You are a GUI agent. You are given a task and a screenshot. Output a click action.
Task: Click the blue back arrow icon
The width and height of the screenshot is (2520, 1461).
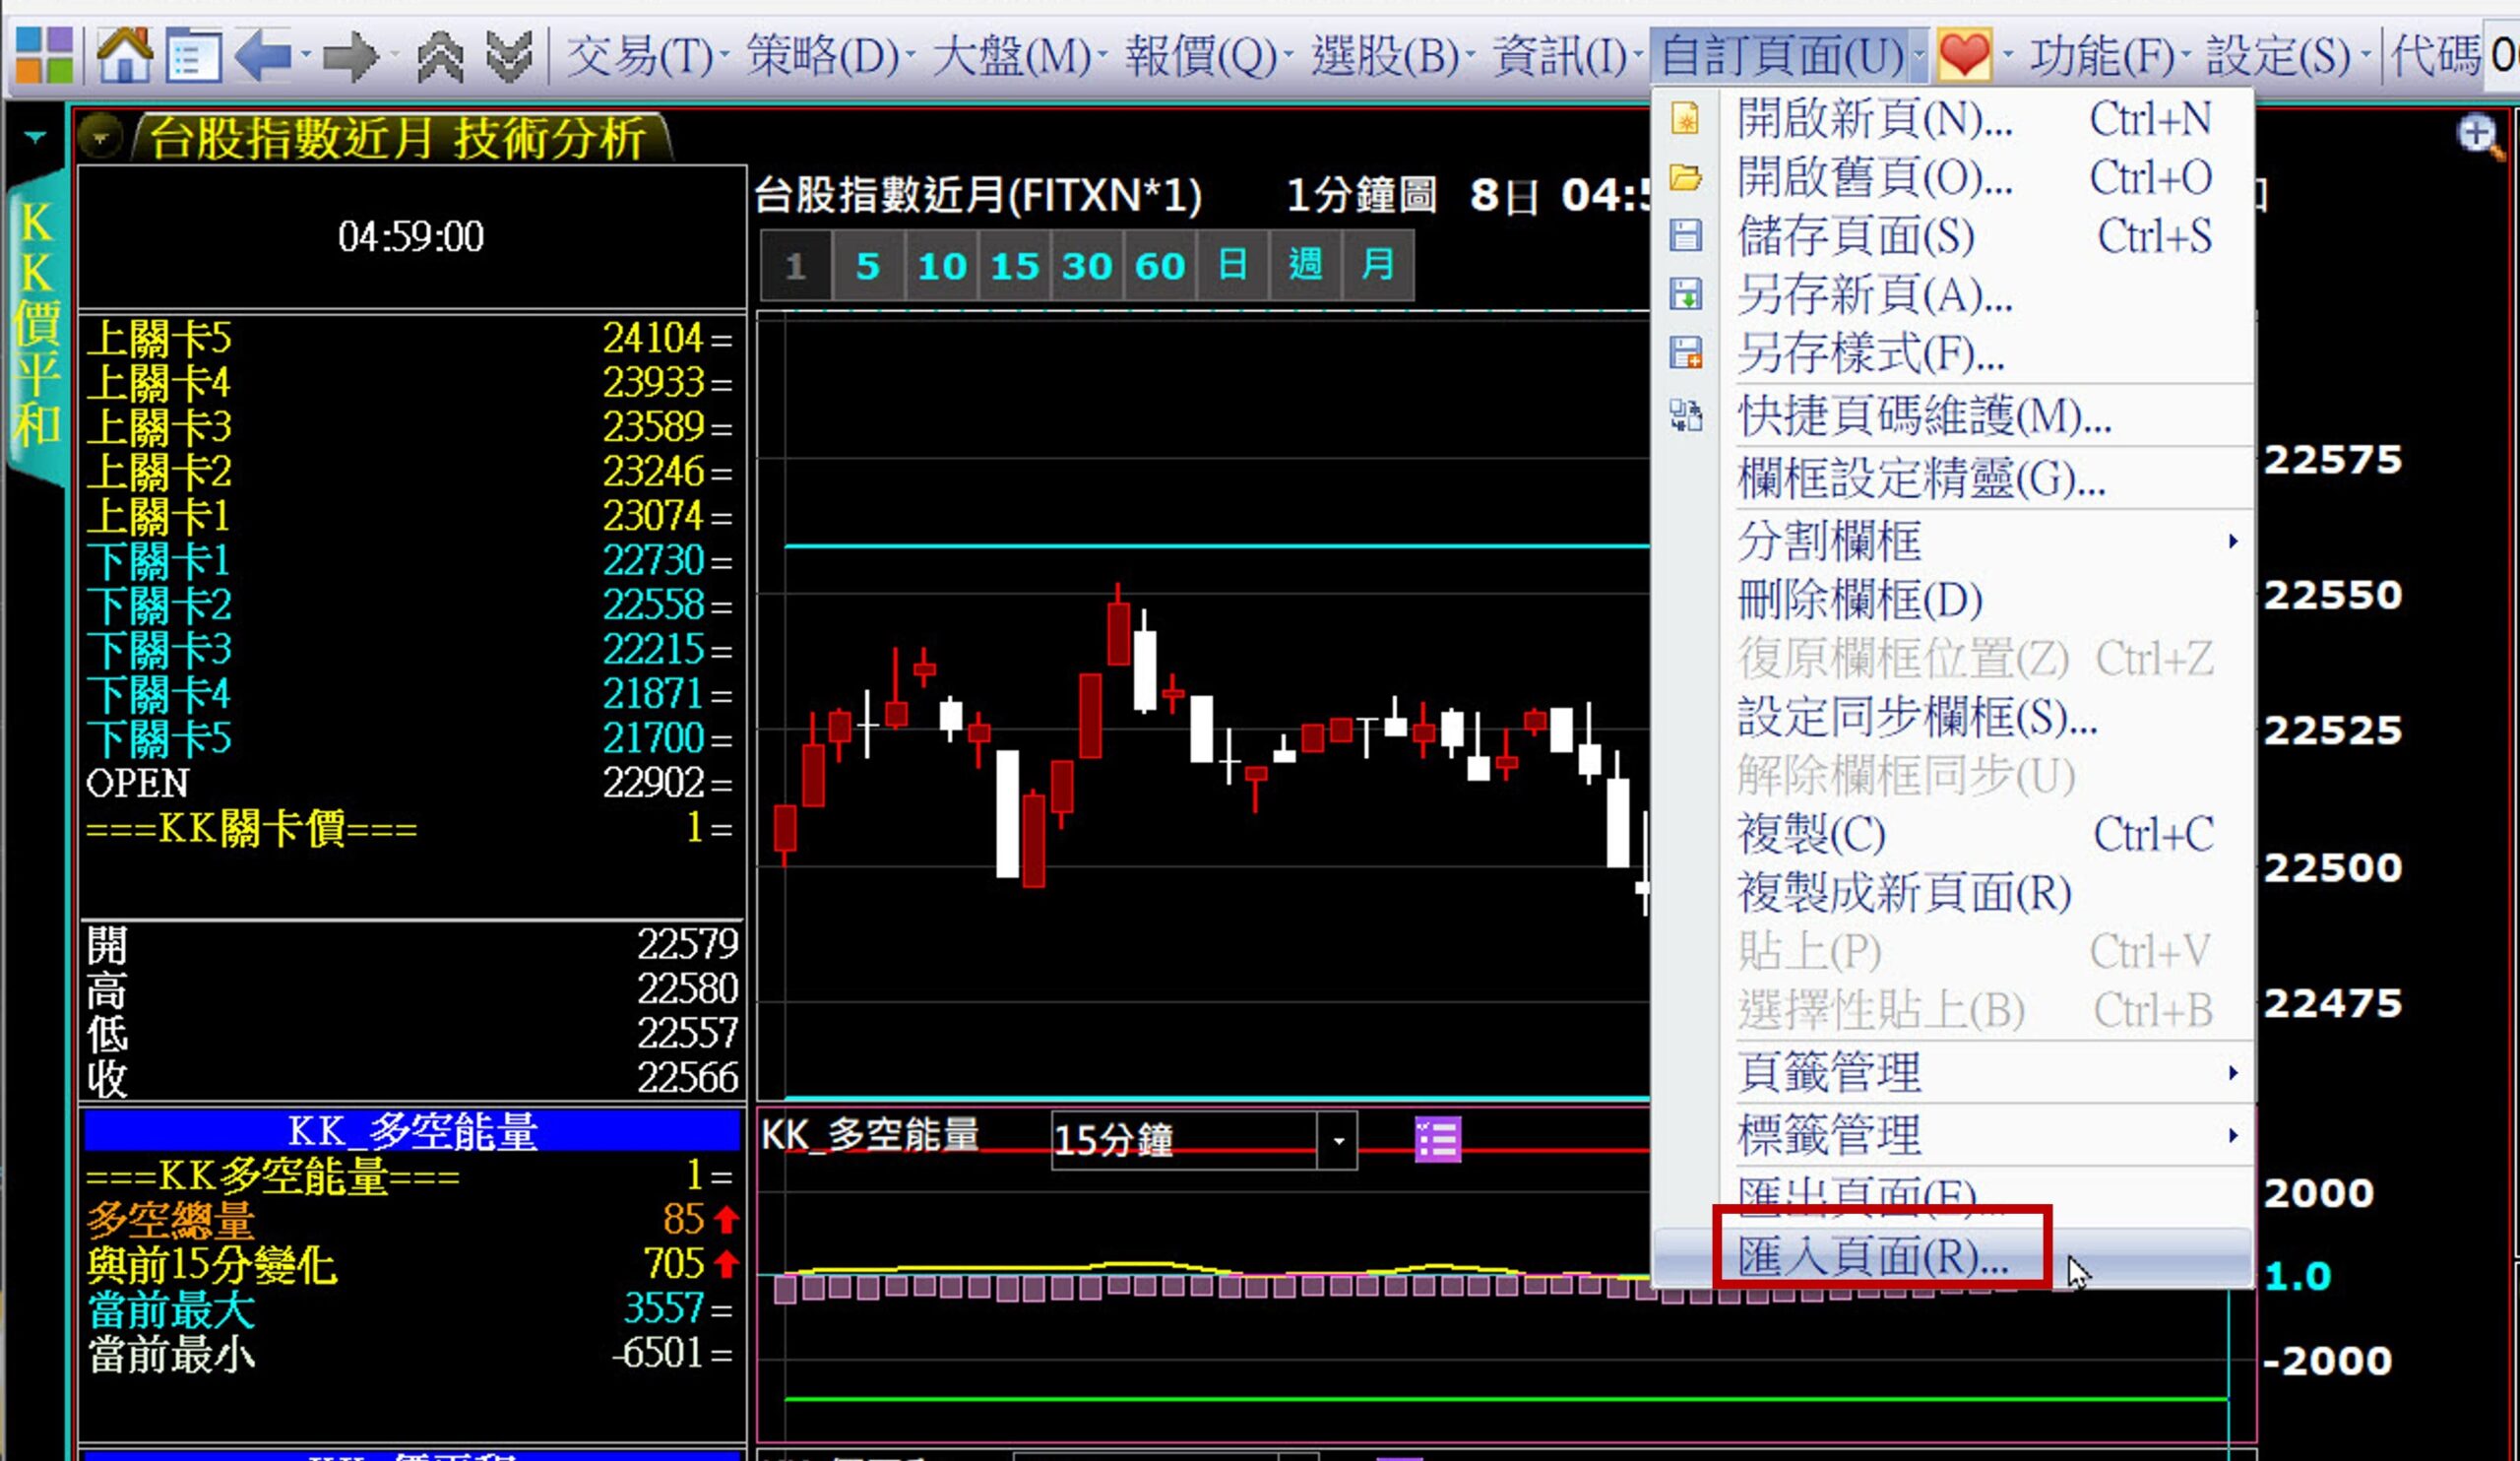click(263, 55)
